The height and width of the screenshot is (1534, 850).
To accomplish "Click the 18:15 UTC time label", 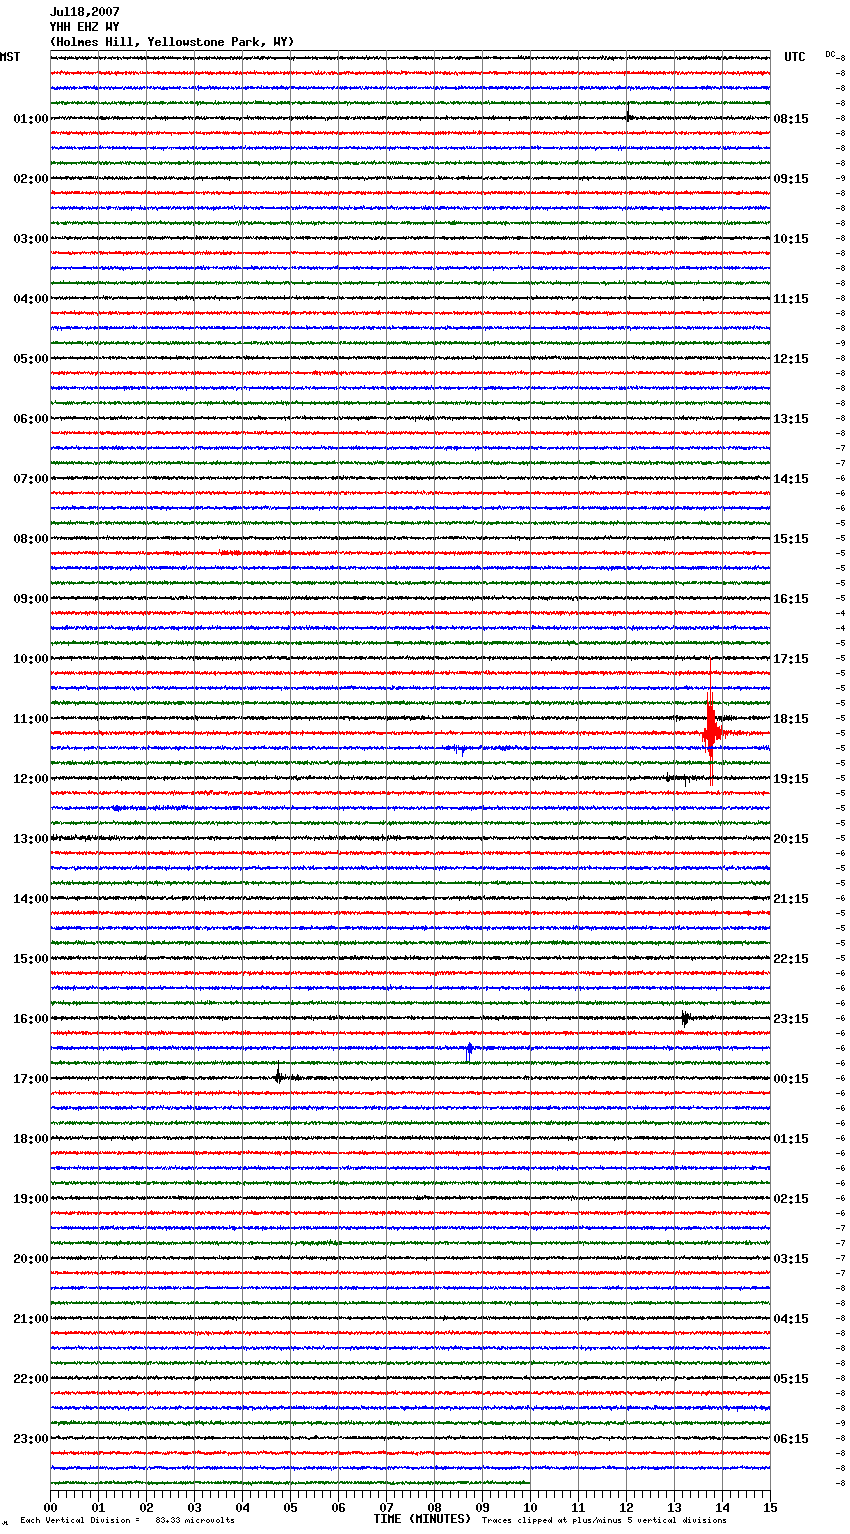I will click(791, 719).
